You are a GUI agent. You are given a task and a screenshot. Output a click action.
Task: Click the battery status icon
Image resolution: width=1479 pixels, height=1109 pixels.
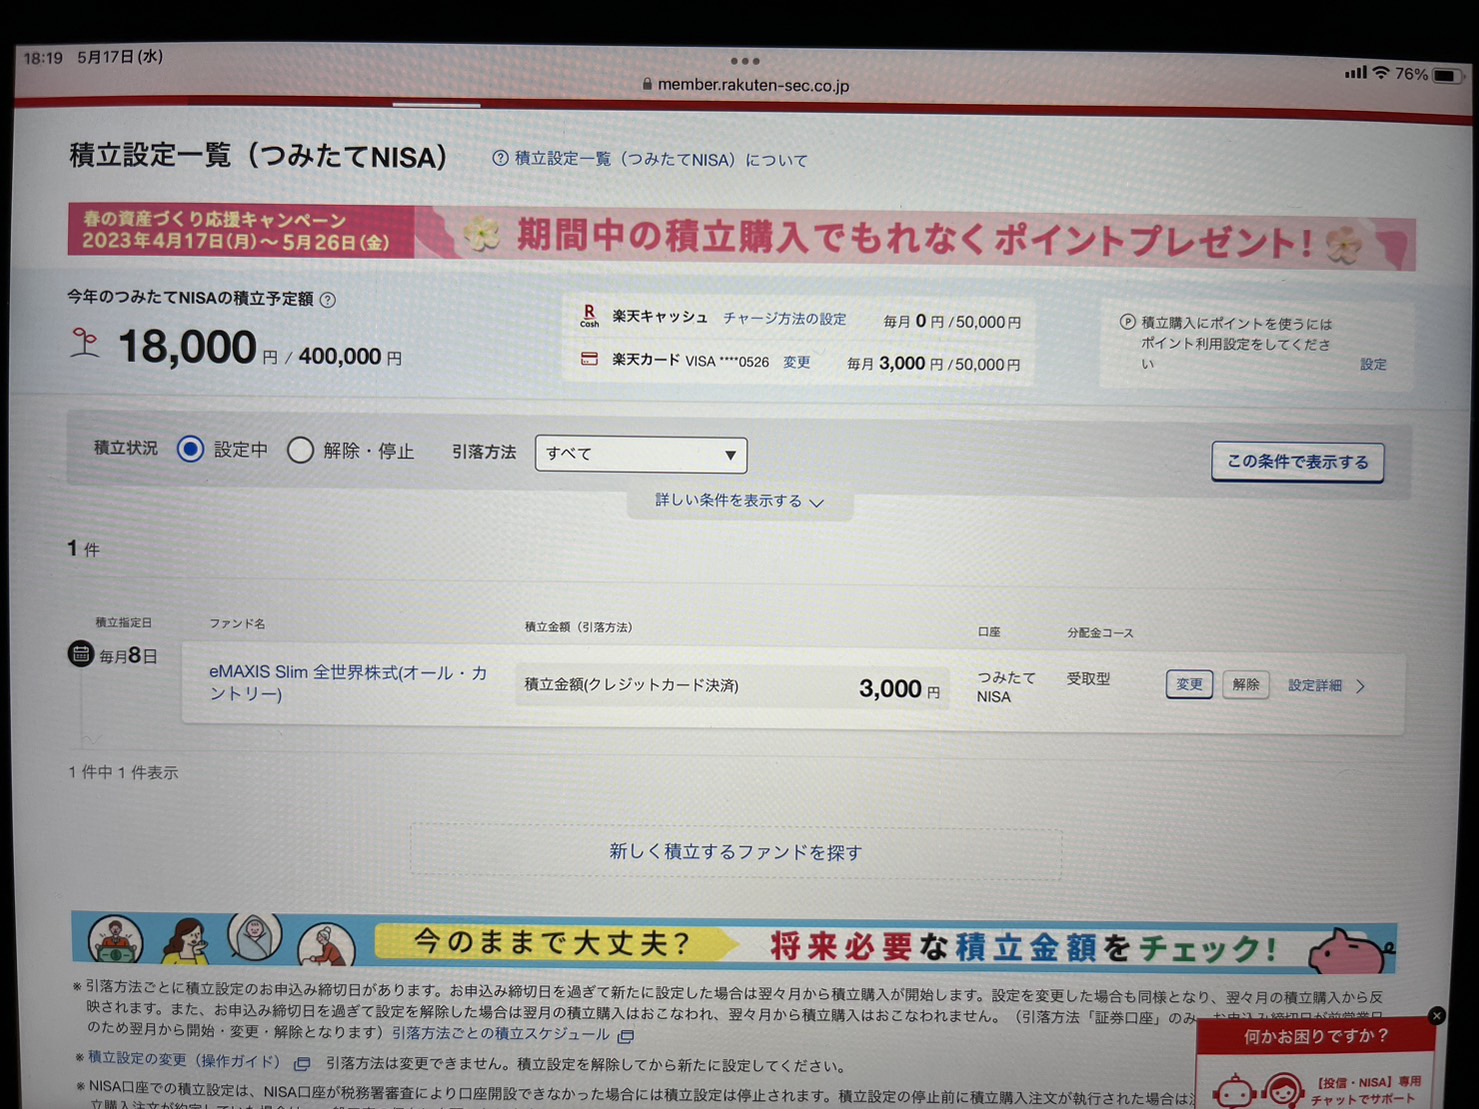tap(1447, 75)
